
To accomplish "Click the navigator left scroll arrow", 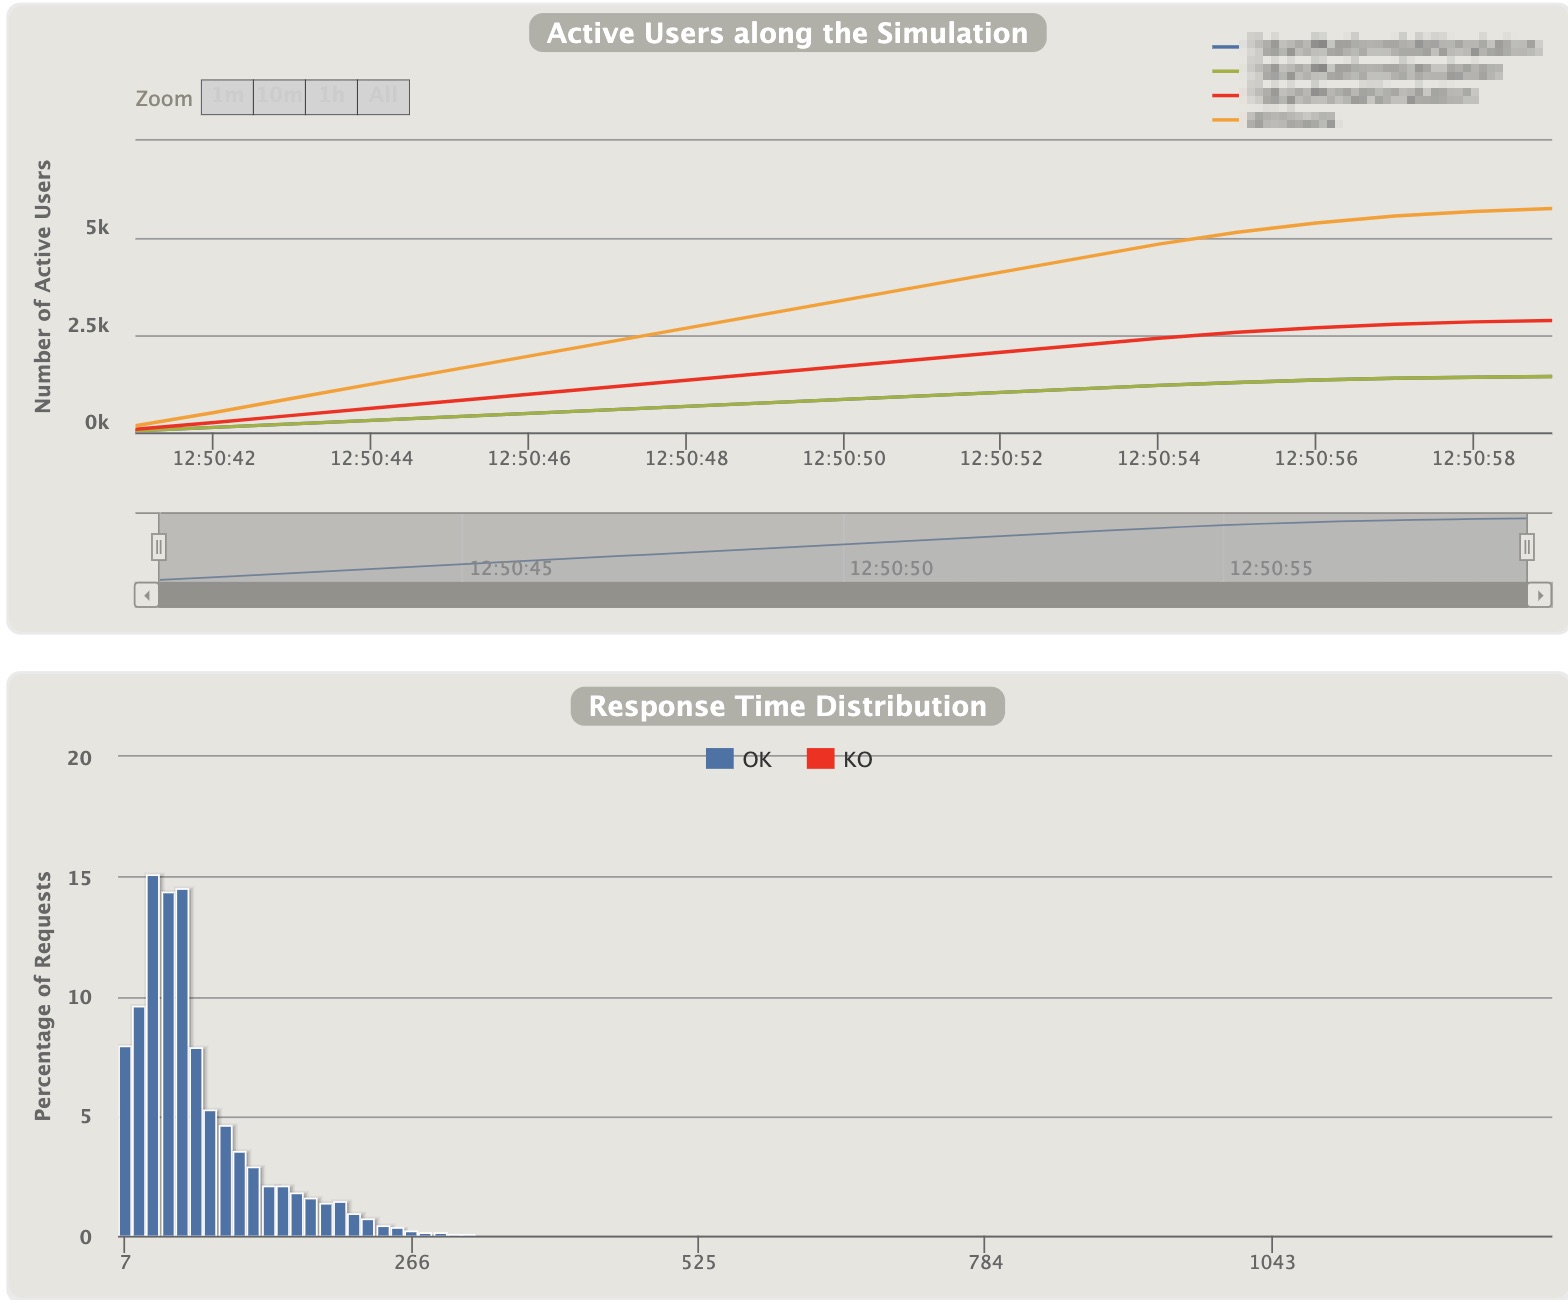I will click(147, 595).
